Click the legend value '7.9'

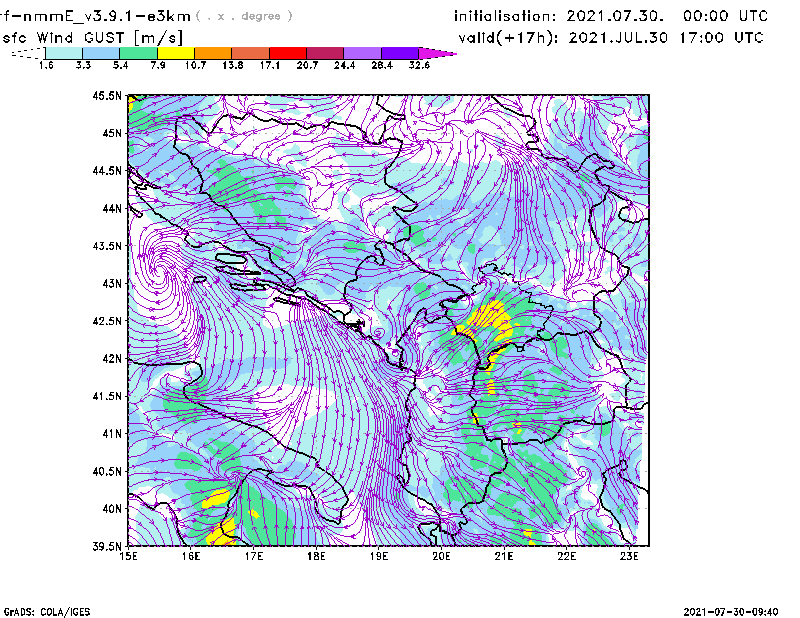coord(158,65)
